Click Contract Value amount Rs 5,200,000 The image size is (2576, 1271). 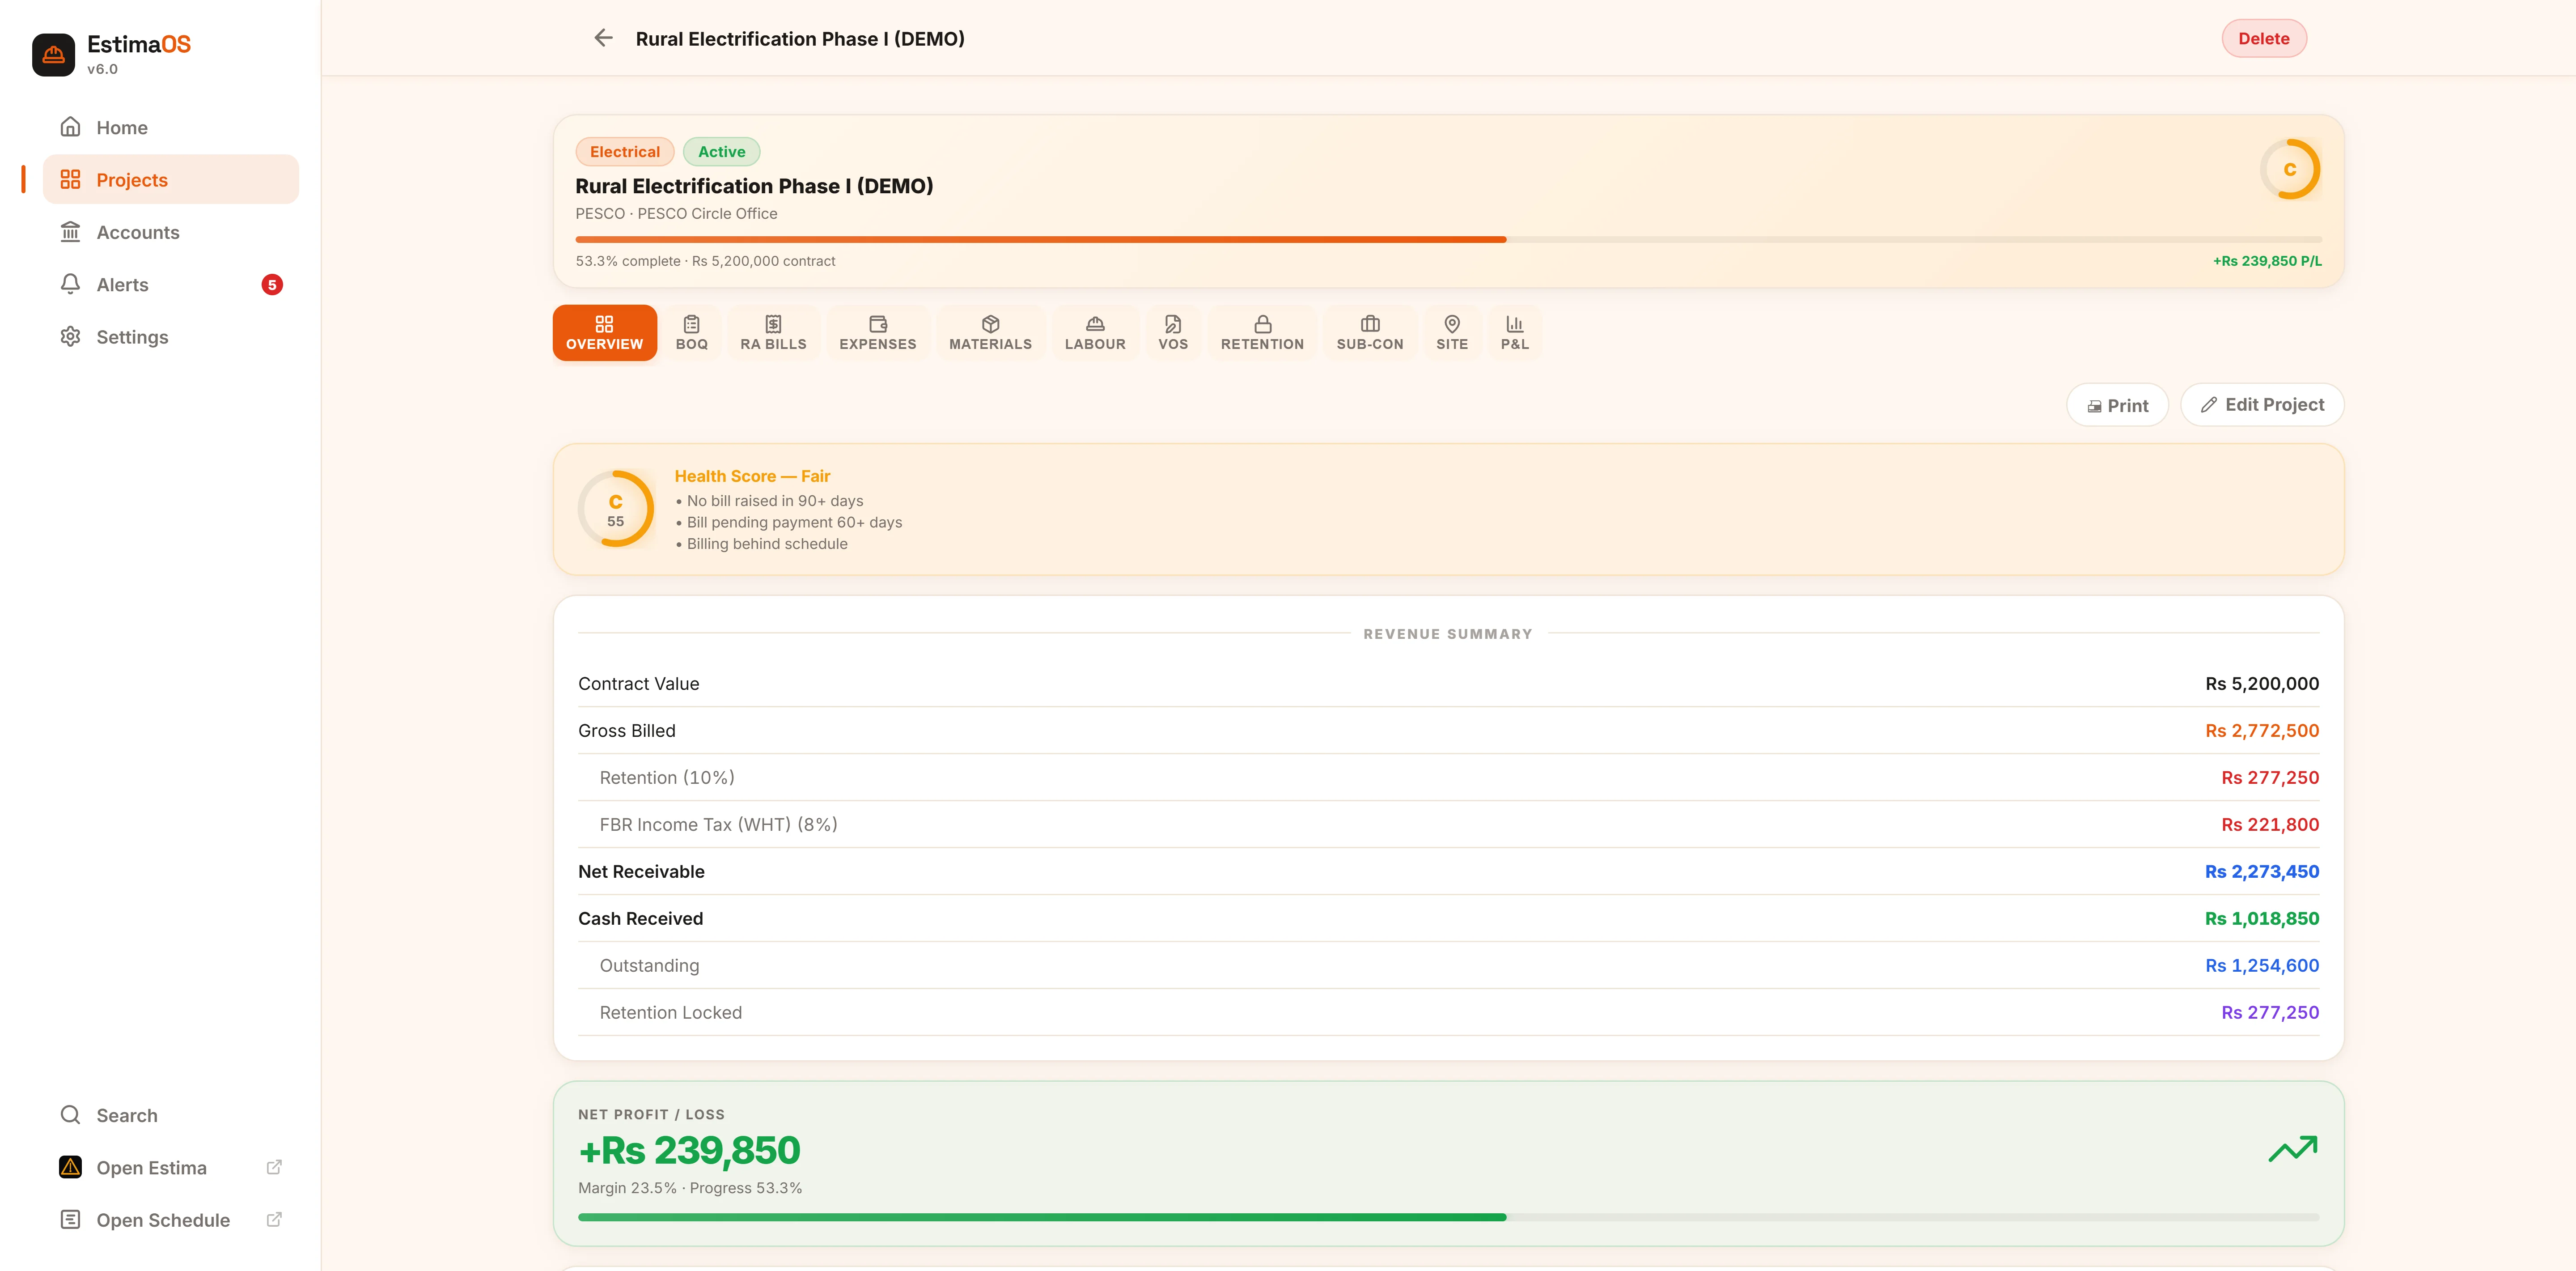2262,683
